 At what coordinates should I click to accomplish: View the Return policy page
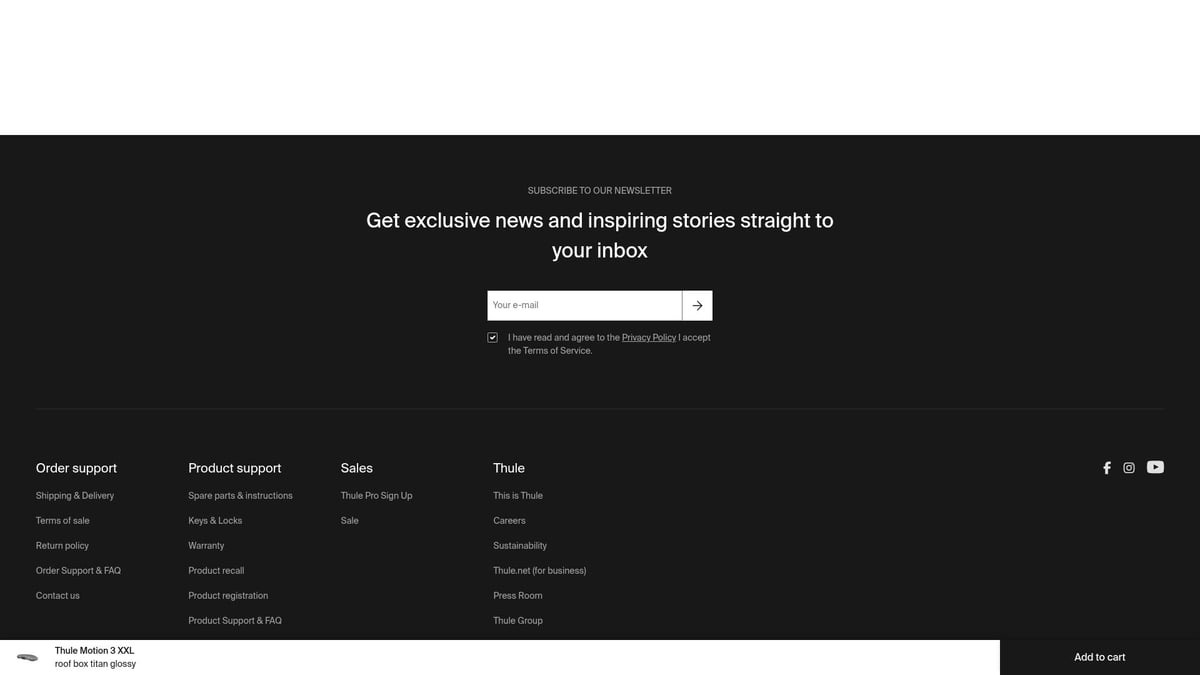(62, 546)
